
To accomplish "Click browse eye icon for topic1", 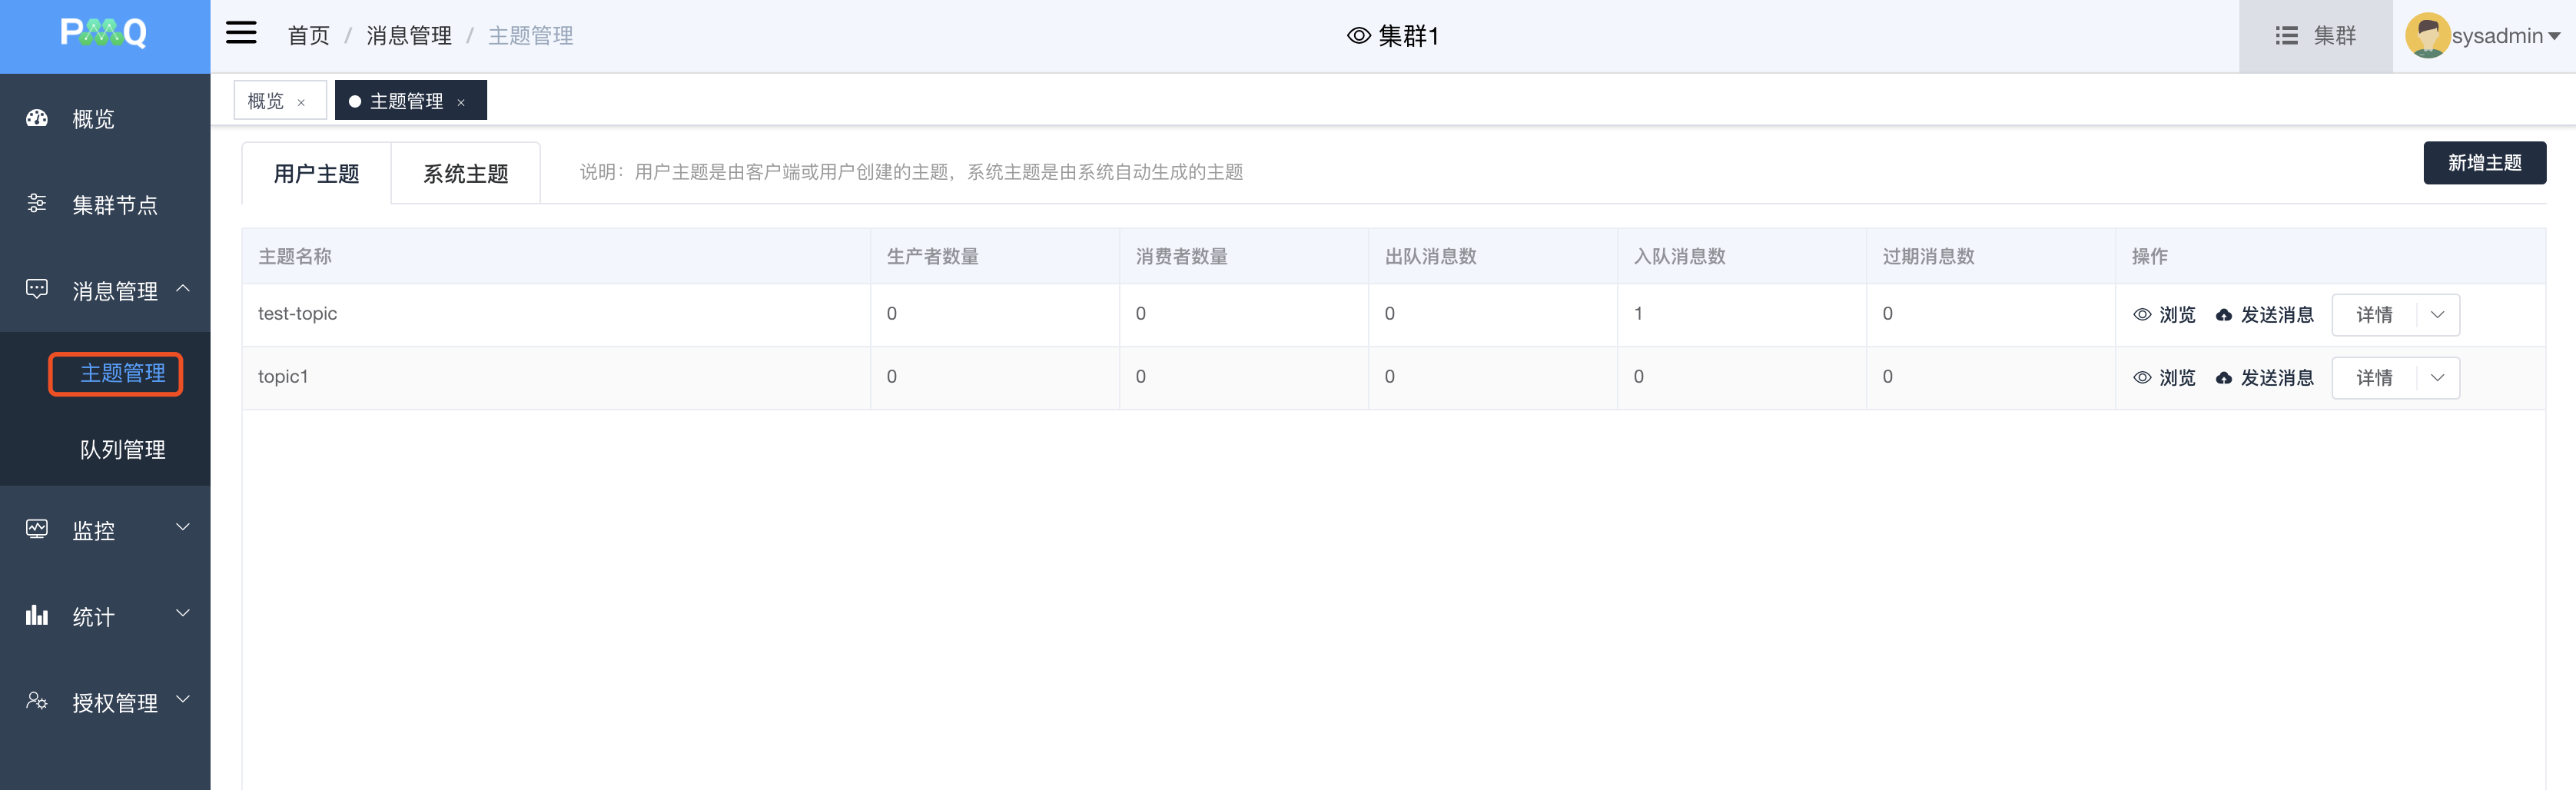I will click(x=2142, y=378).
